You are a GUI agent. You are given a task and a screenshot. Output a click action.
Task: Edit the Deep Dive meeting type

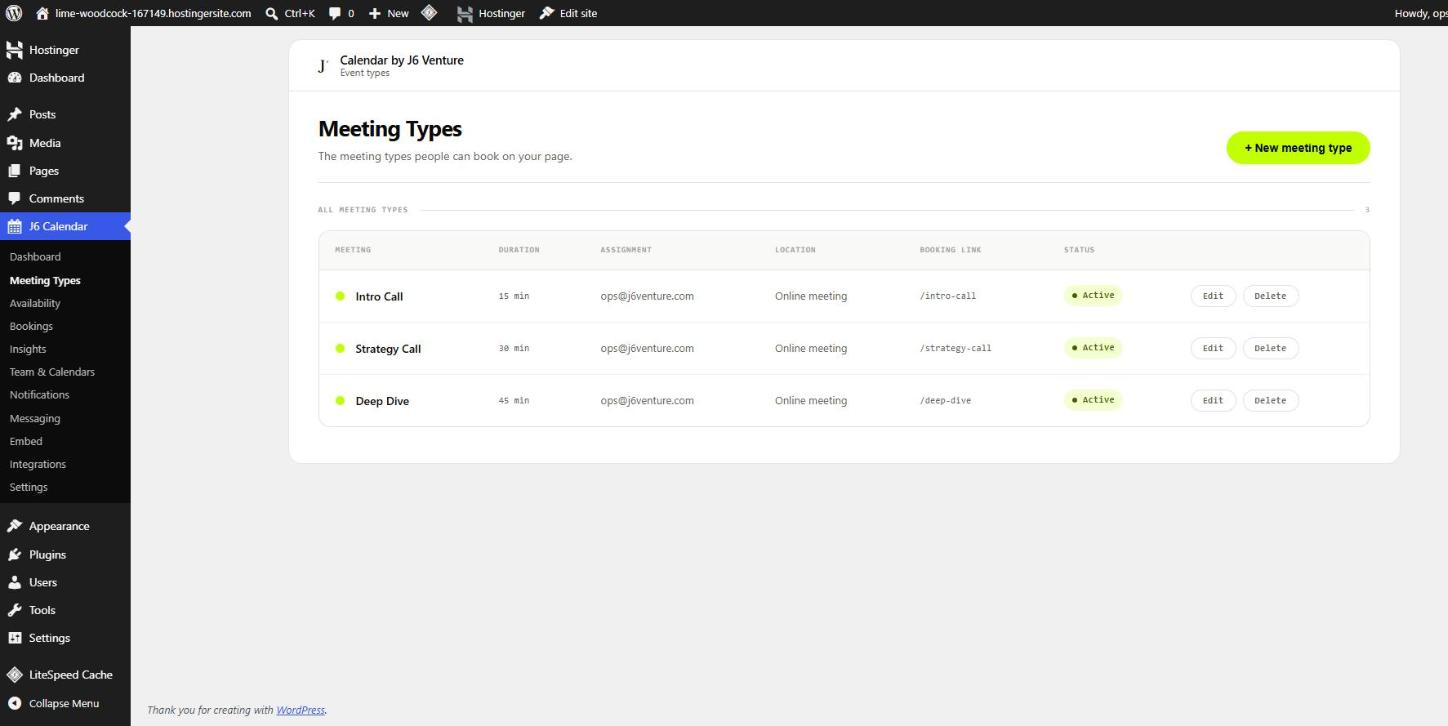pos(1213,400)
